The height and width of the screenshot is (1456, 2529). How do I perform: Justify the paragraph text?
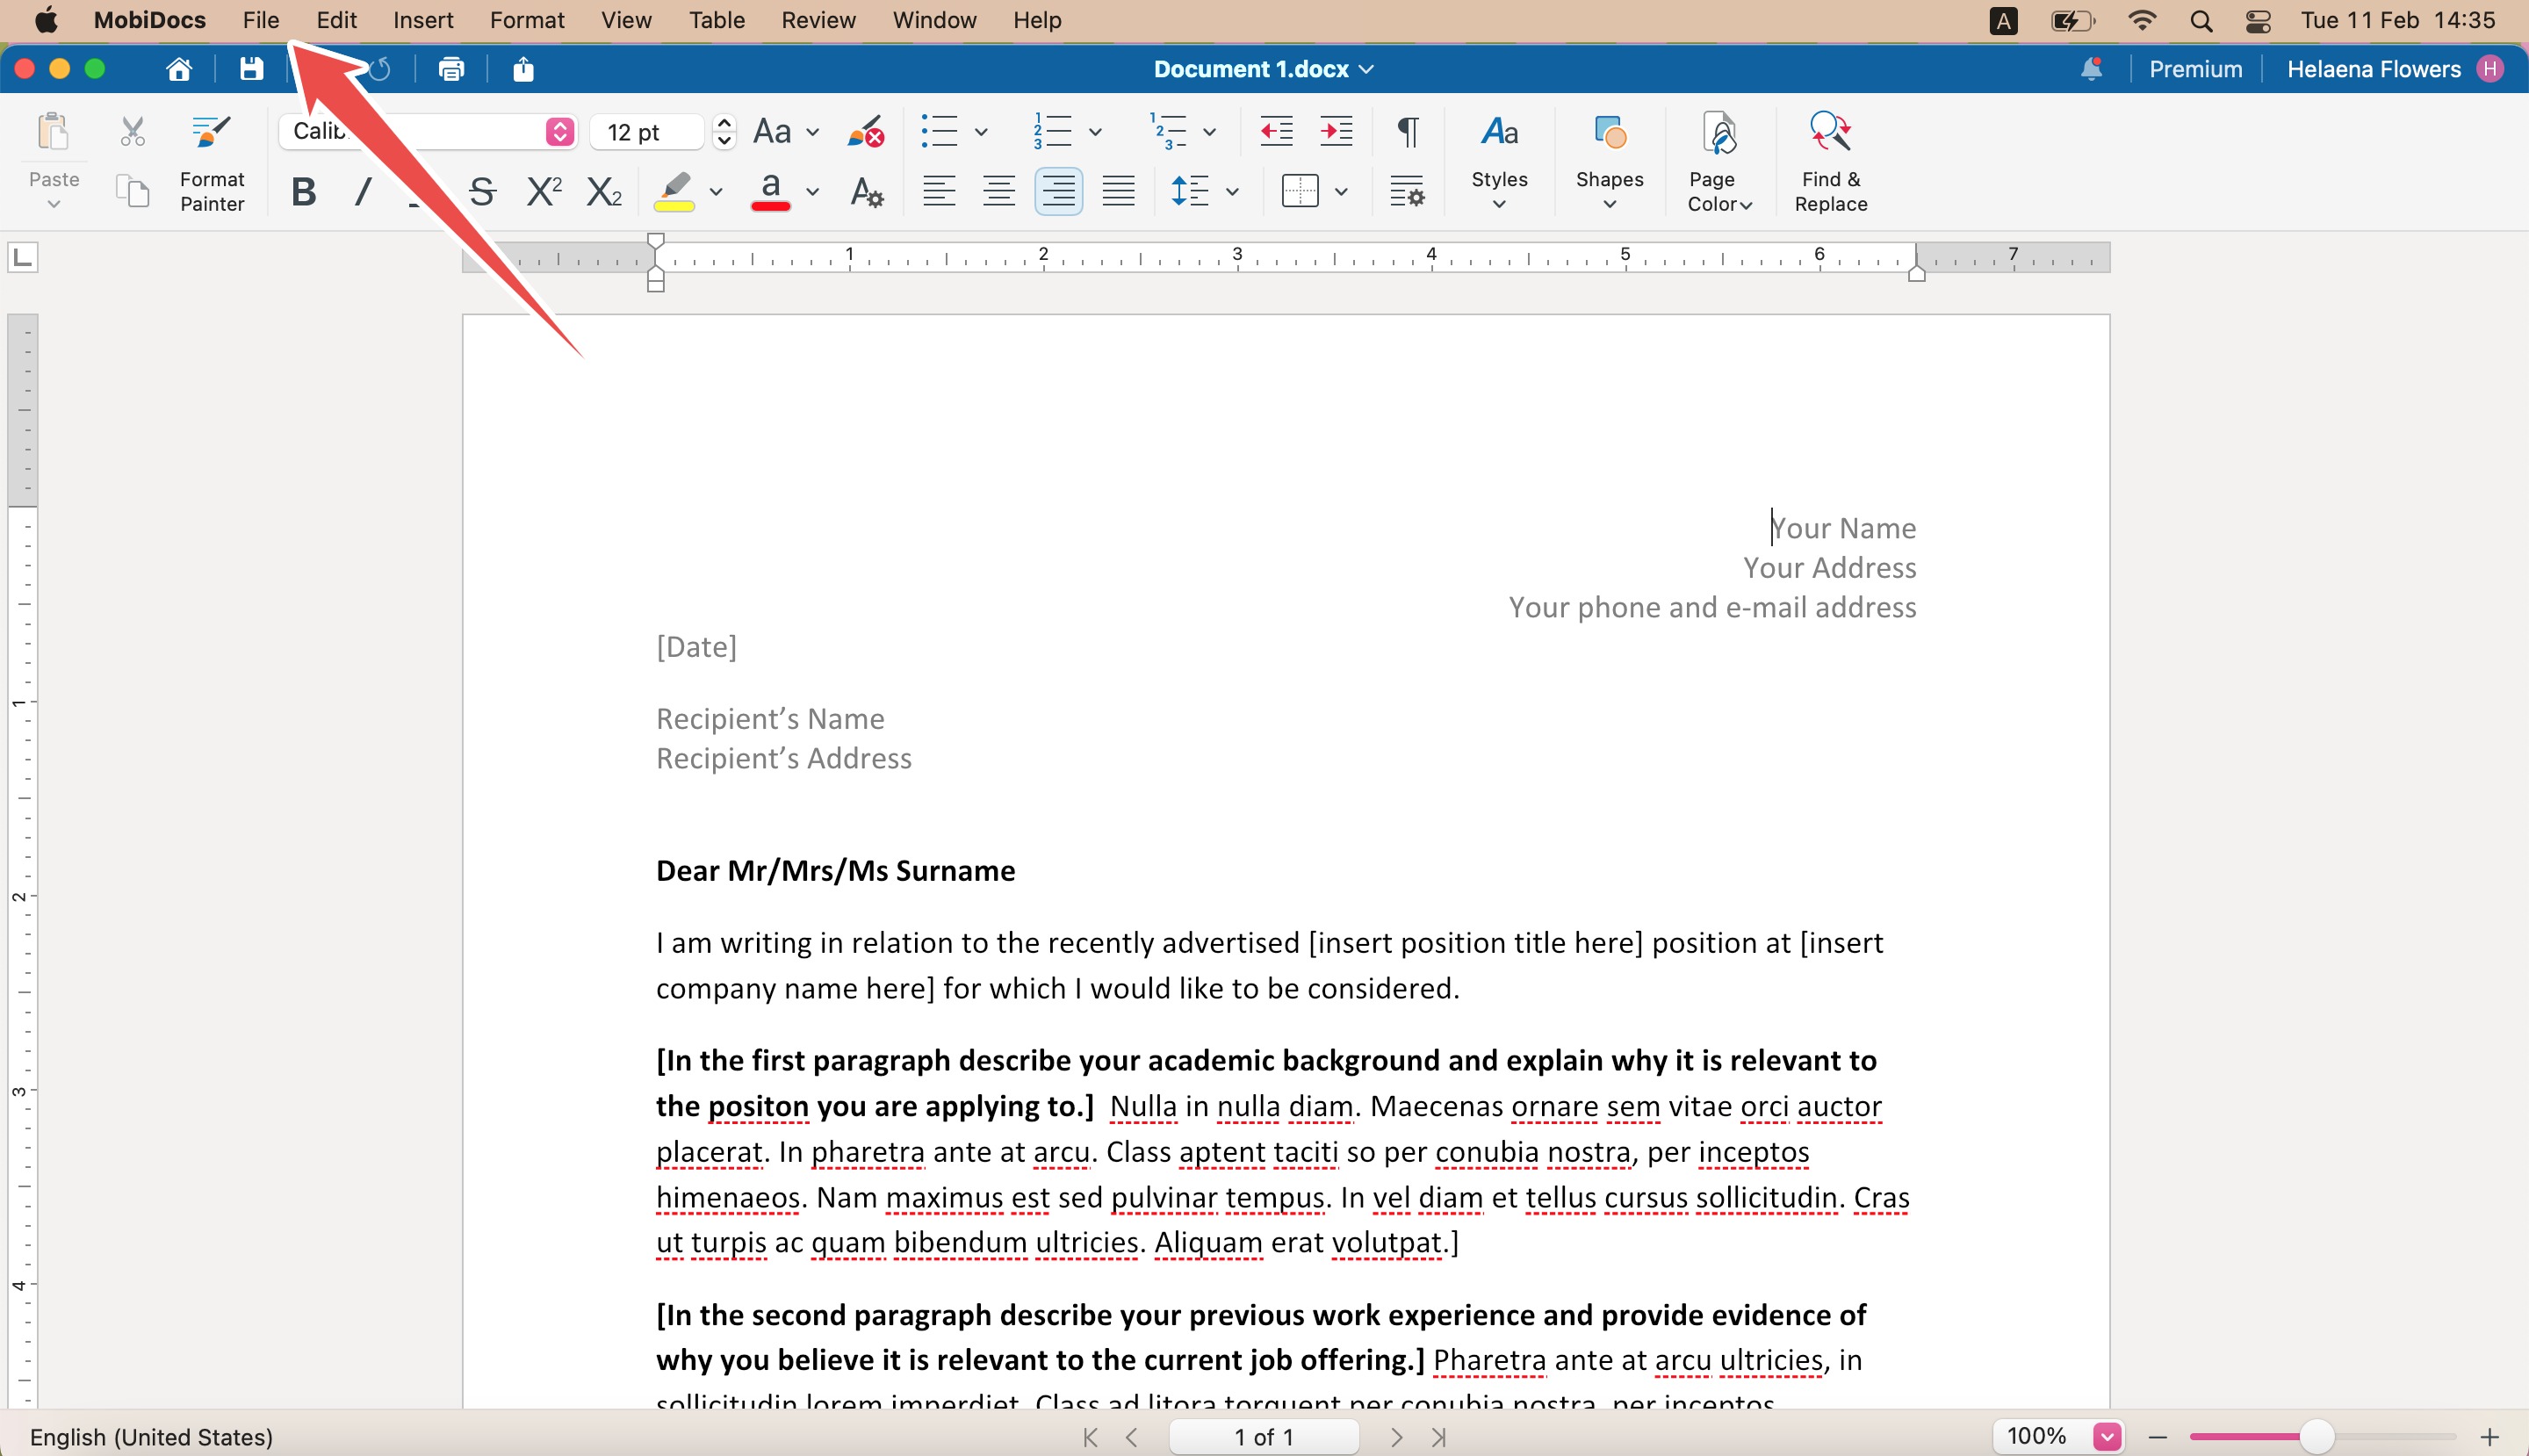(1118, 190)
